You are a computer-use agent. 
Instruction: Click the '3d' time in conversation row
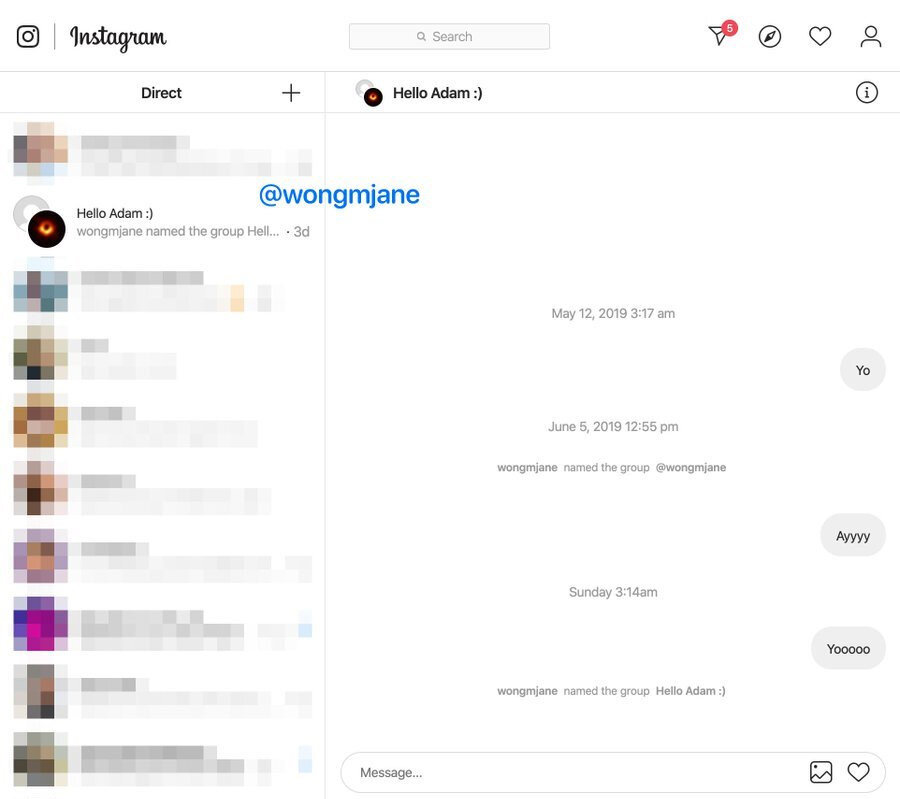tap(301, 231)
